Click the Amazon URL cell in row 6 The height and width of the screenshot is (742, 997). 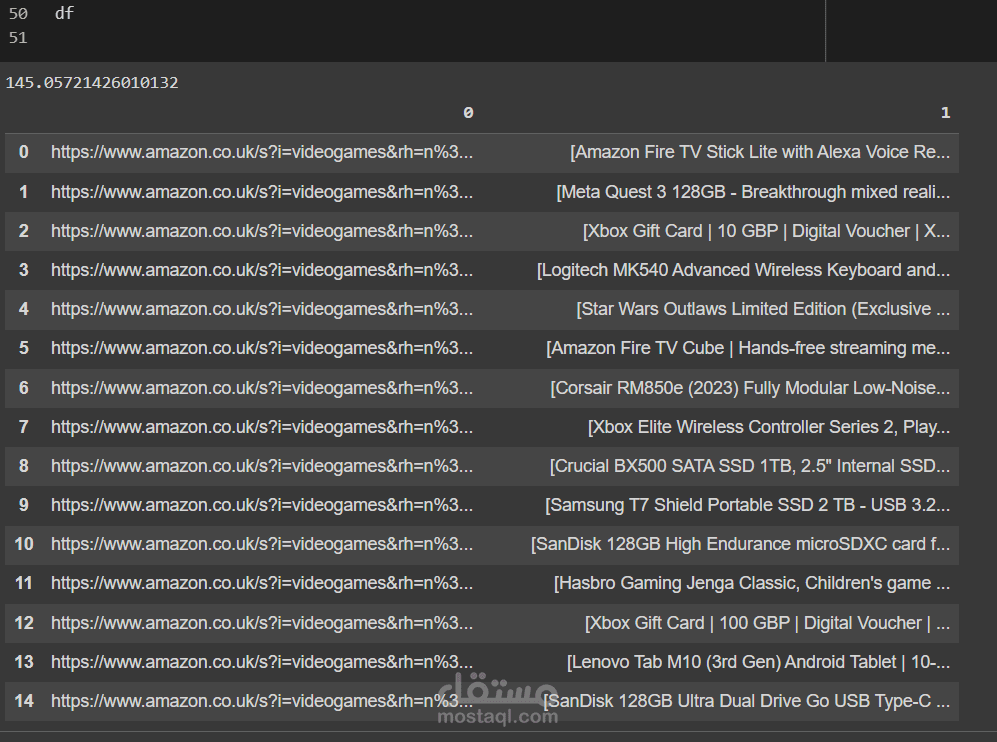click(262, 388)
